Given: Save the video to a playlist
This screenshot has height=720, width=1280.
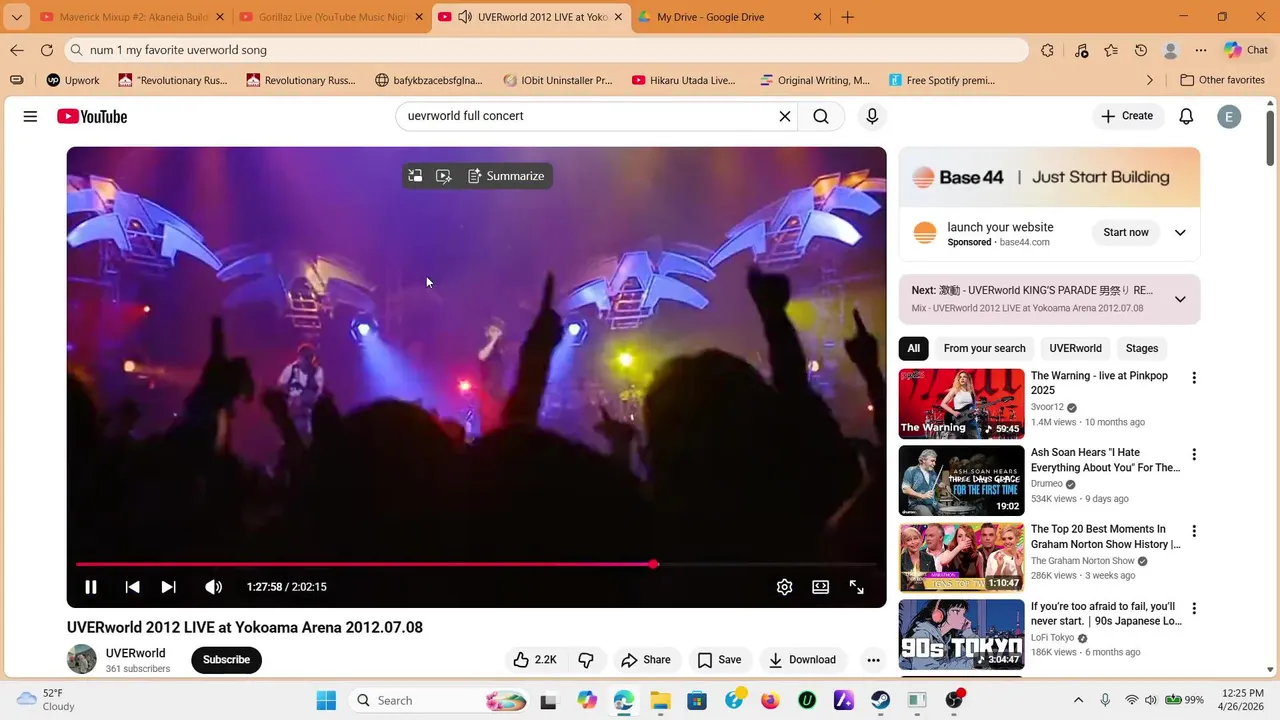Looking at the screenshot, I should pyautogui.click(x=719, y=660).
